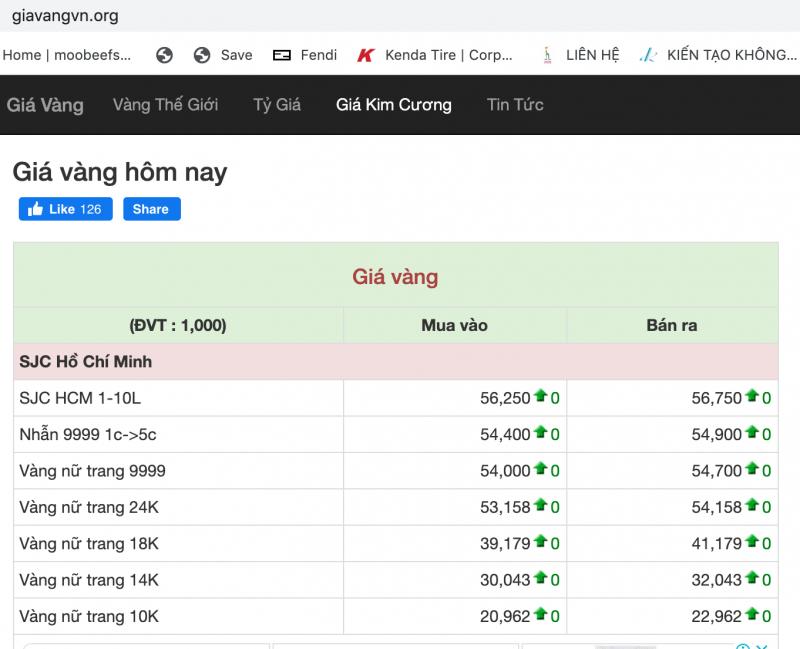
Task: Click the Giá Vàng site brand link
Action: tap(45, 105)
